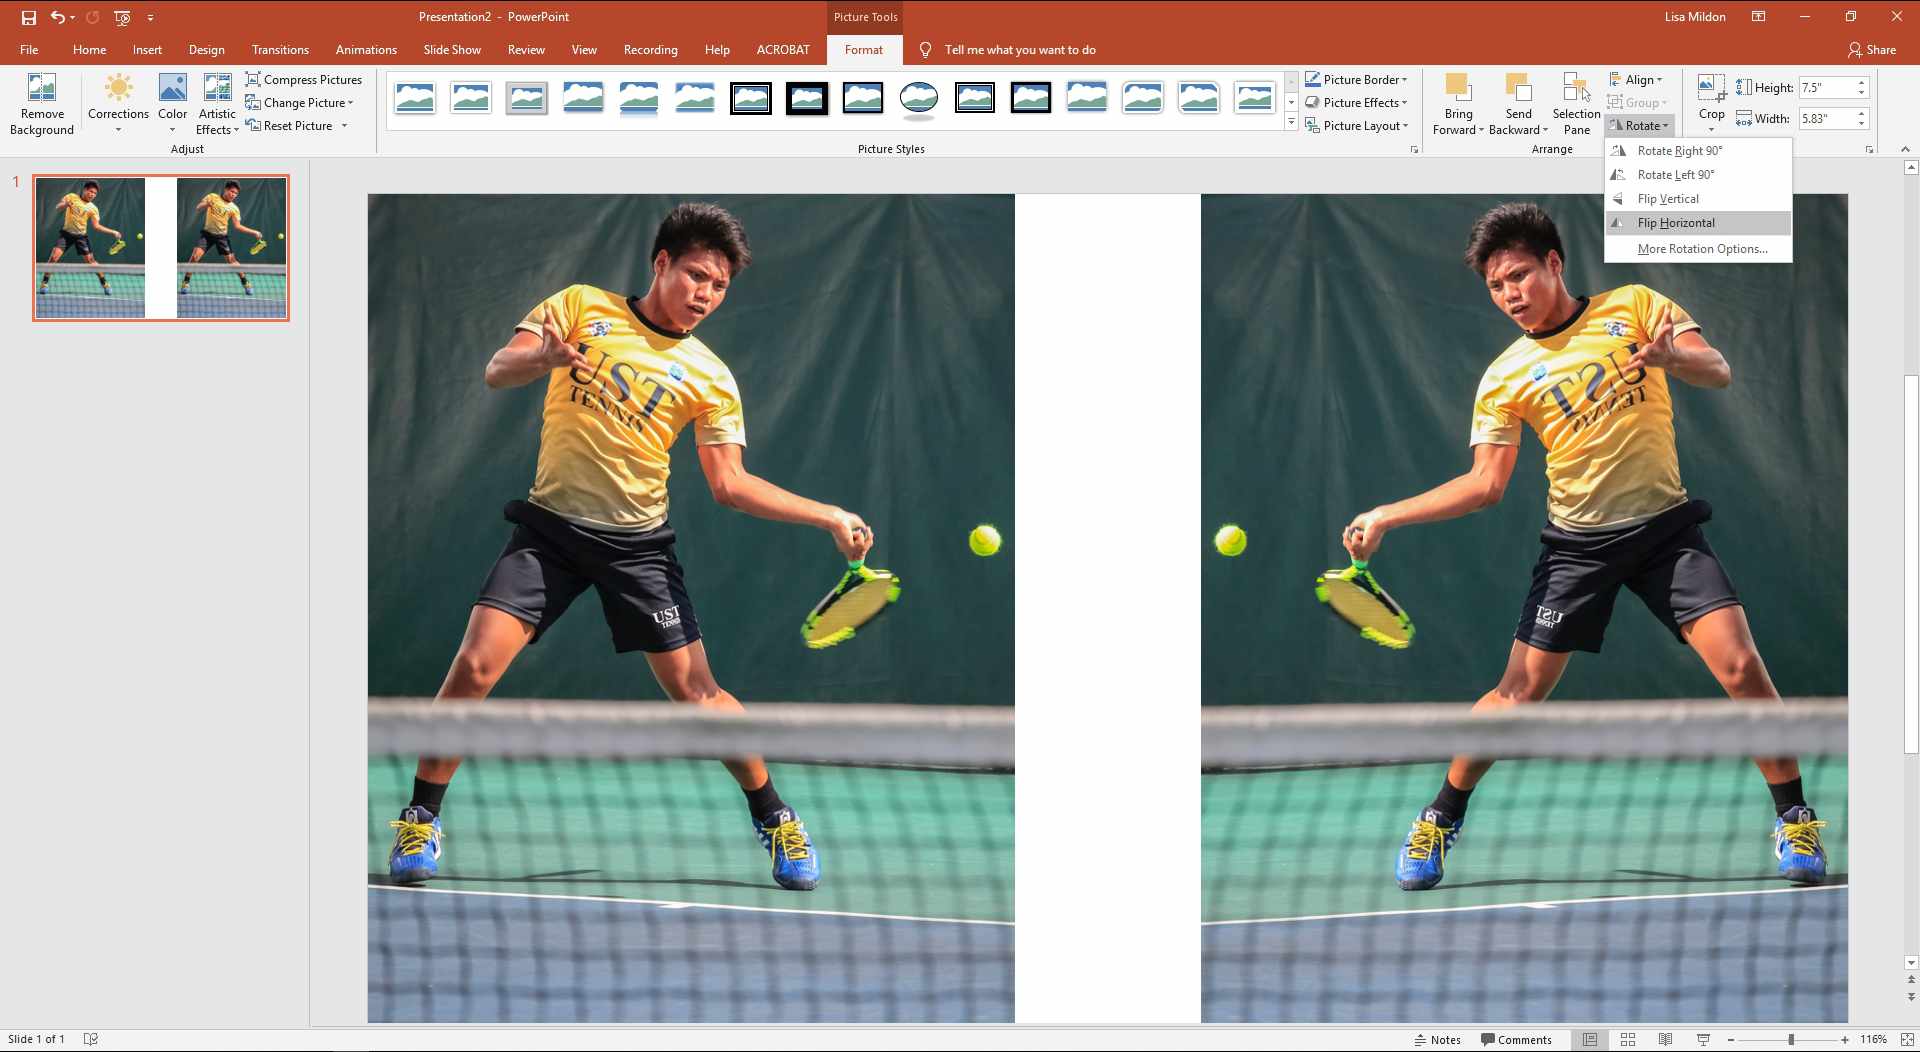
Task: Choose Flip Vertical
Action: [1698, 198]
